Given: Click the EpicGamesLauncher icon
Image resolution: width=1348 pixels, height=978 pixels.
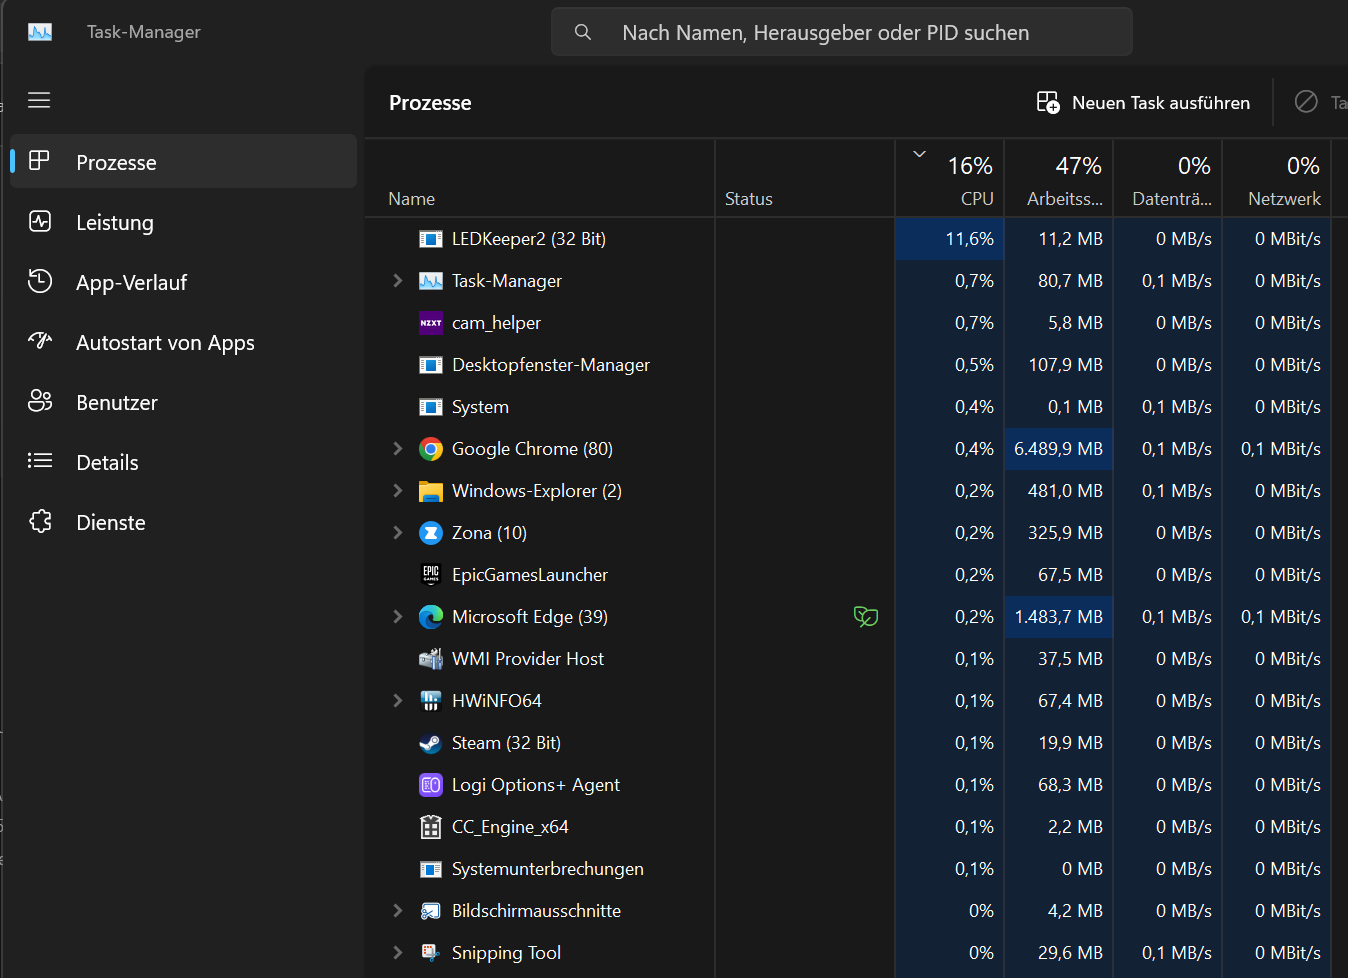Looking at the screenshot, I should click(431, 575).
